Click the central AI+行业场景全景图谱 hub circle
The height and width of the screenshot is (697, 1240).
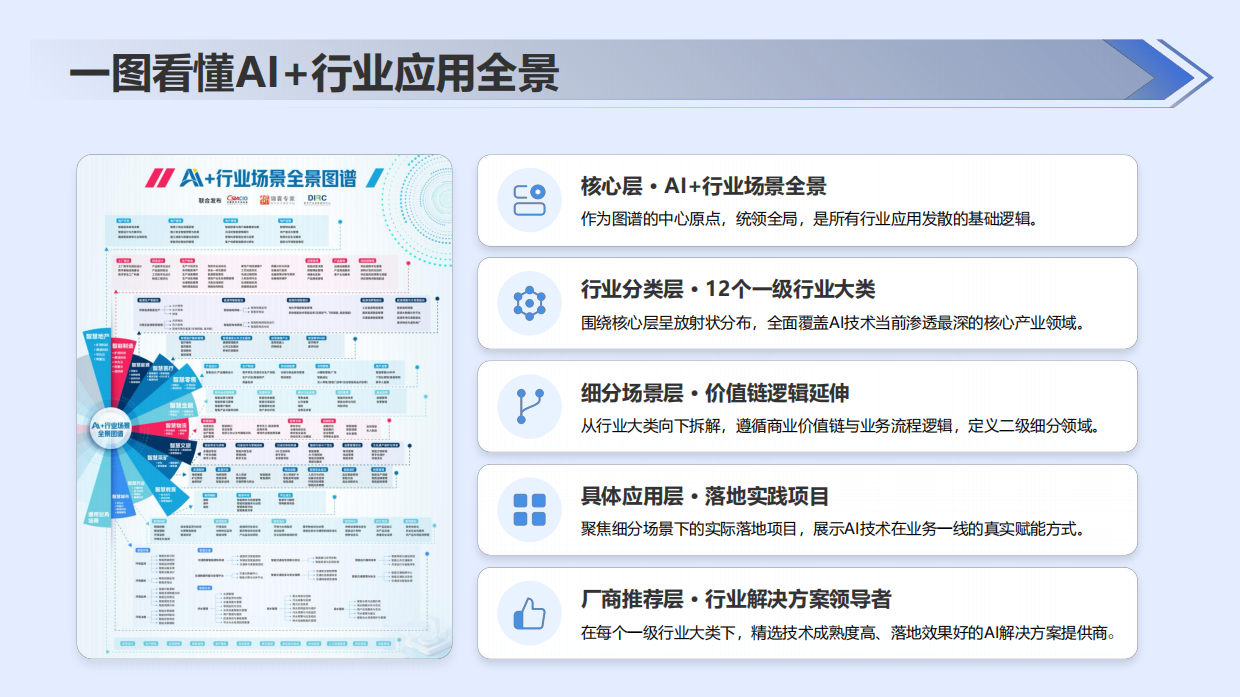click(111, 427)
